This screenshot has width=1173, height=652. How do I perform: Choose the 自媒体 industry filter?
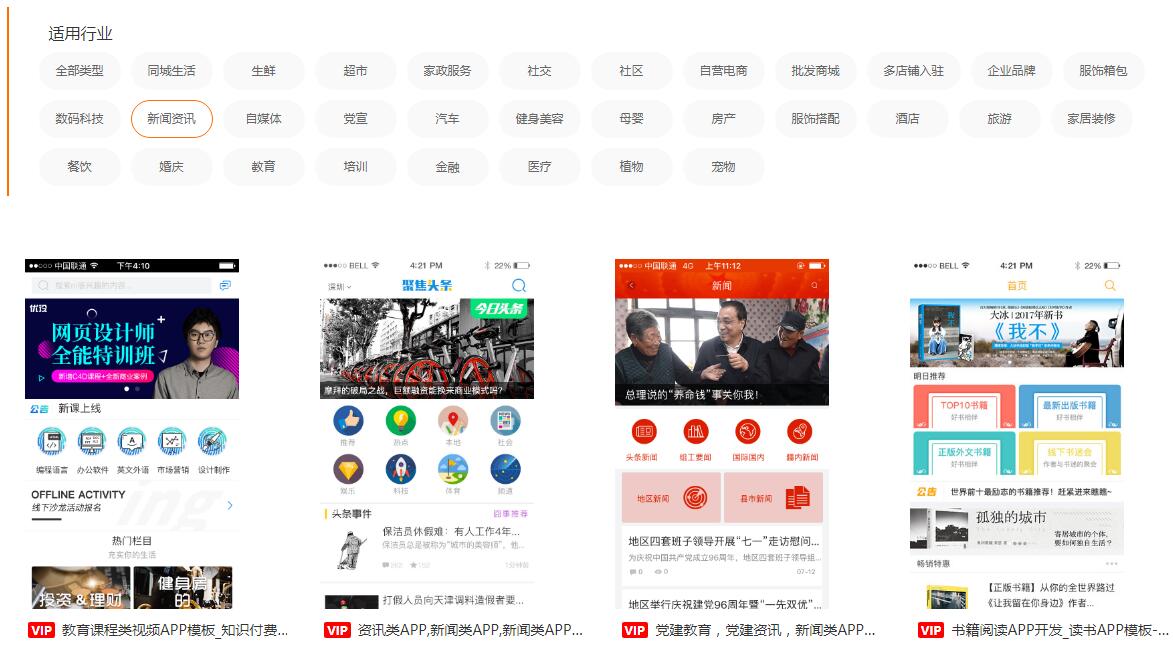point(263,119)
